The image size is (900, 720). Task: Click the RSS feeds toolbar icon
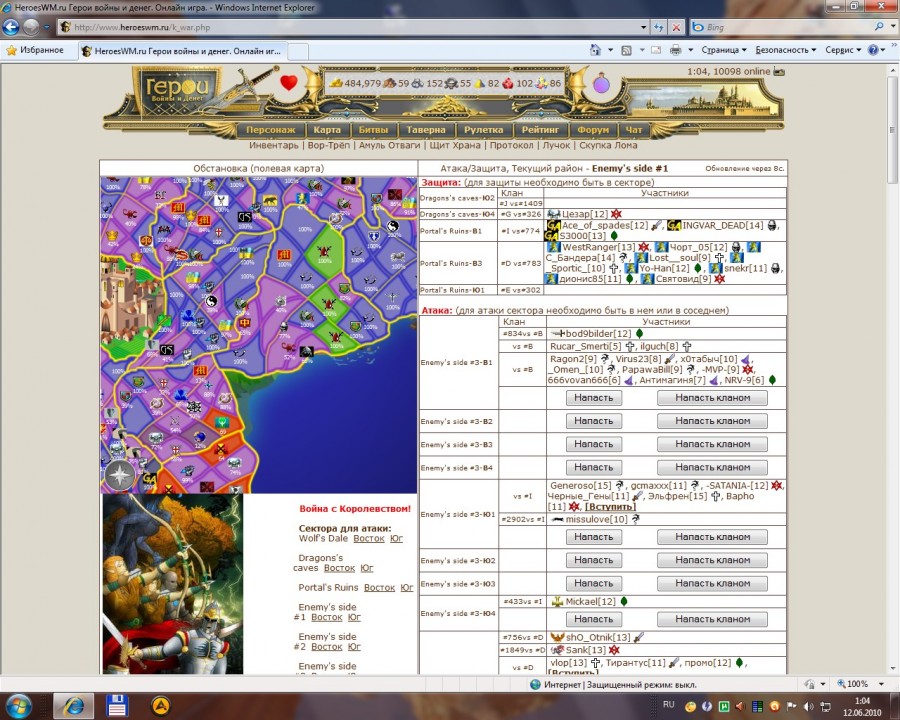point(626,50)
